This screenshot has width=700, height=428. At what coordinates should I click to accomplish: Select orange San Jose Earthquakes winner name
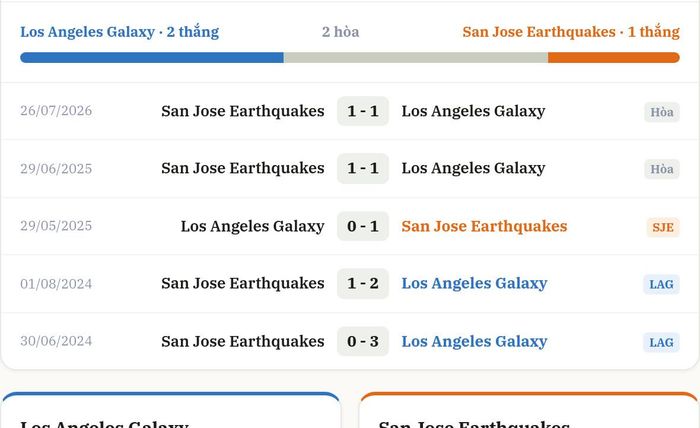point(484,226)
